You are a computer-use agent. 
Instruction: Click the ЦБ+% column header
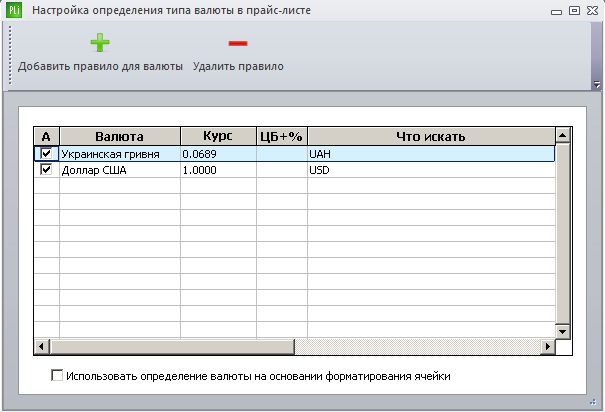pyautogui.click(x=282, y=136)
